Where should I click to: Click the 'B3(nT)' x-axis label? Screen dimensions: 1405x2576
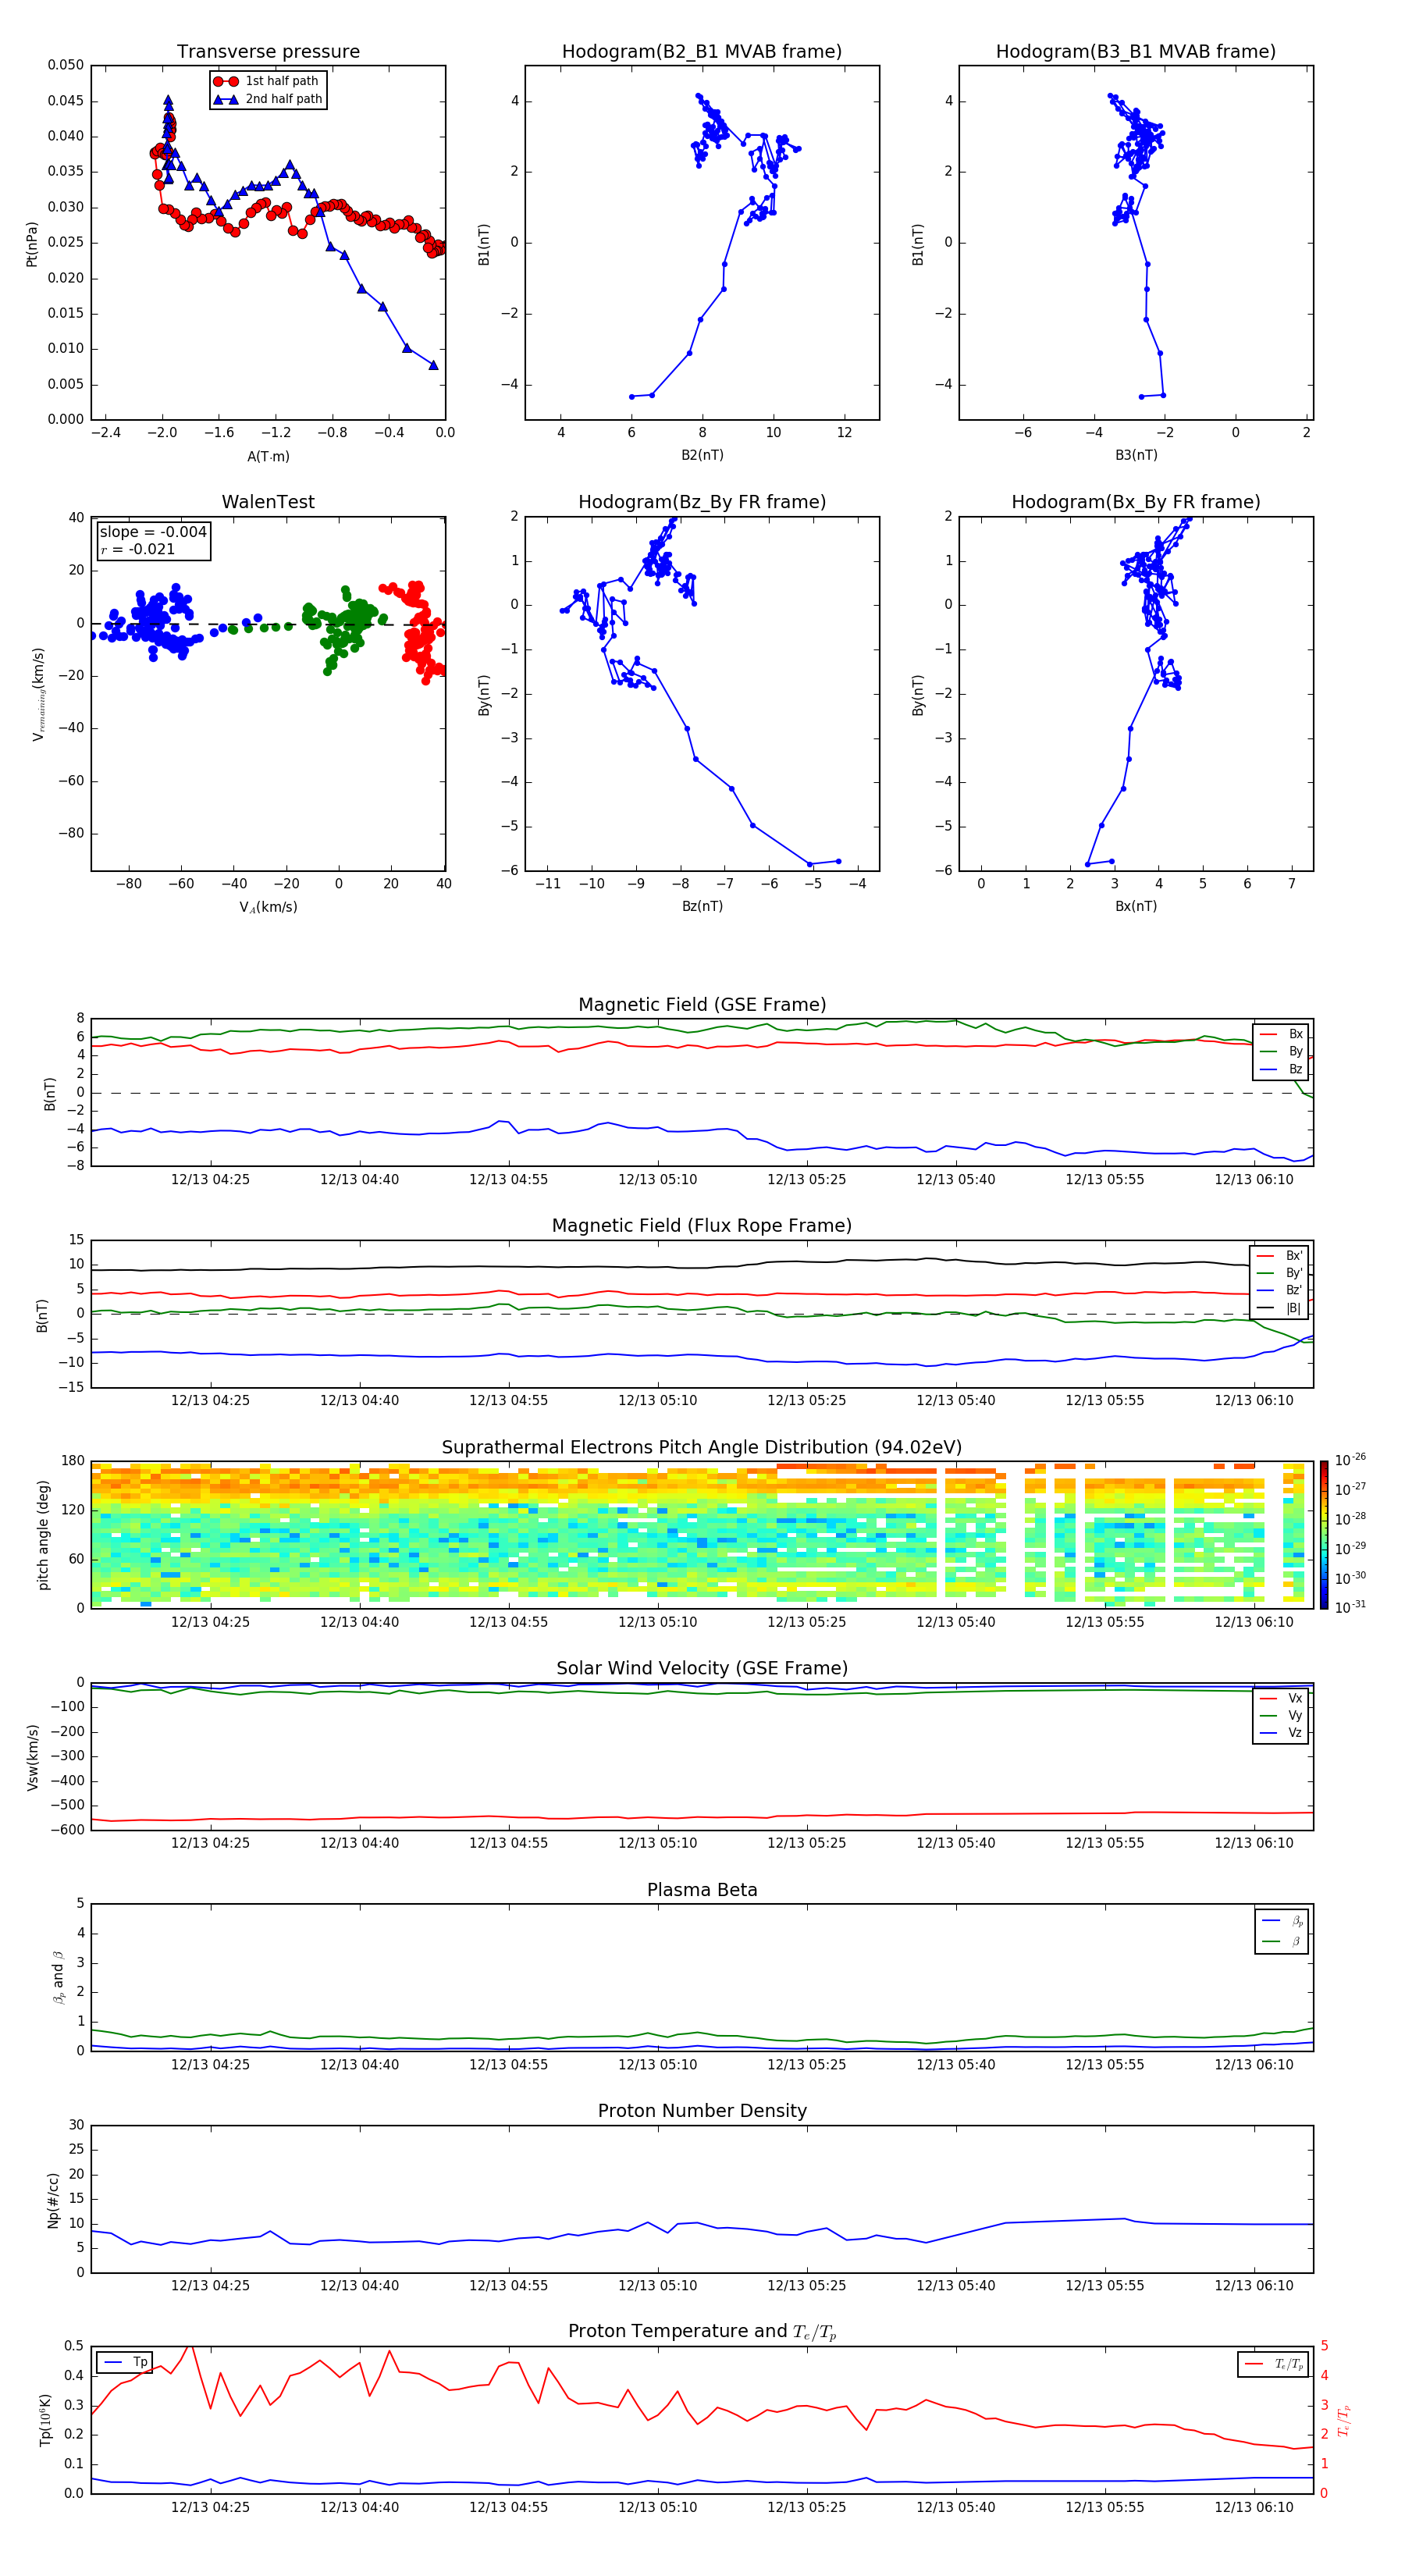(1136, 455)
